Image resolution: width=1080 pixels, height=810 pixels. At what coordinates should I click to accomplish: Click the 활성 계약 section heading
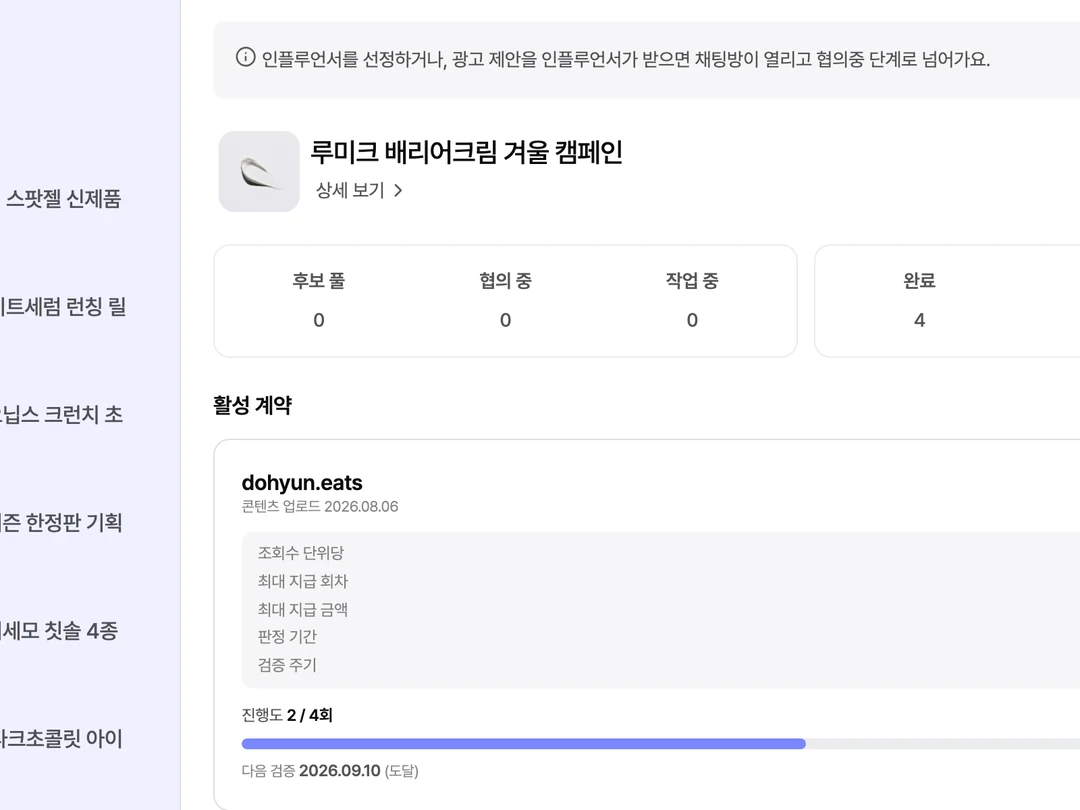tap(252, 405)
